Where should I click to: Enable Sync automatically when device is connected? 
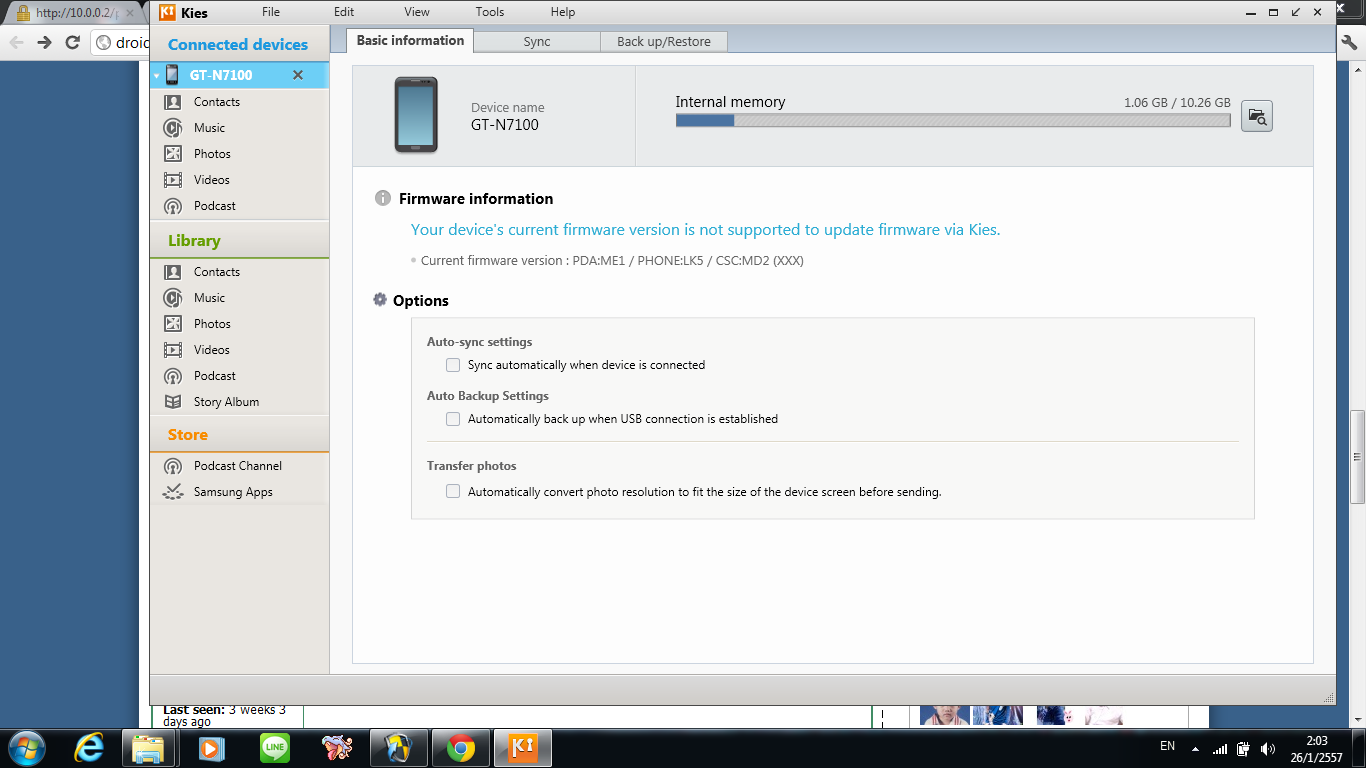tap(453, 365)
